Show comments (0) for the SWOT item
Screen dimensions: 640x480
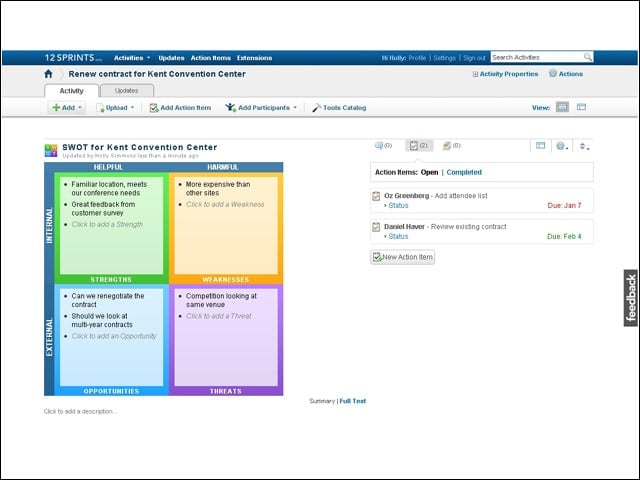(383, 145)
